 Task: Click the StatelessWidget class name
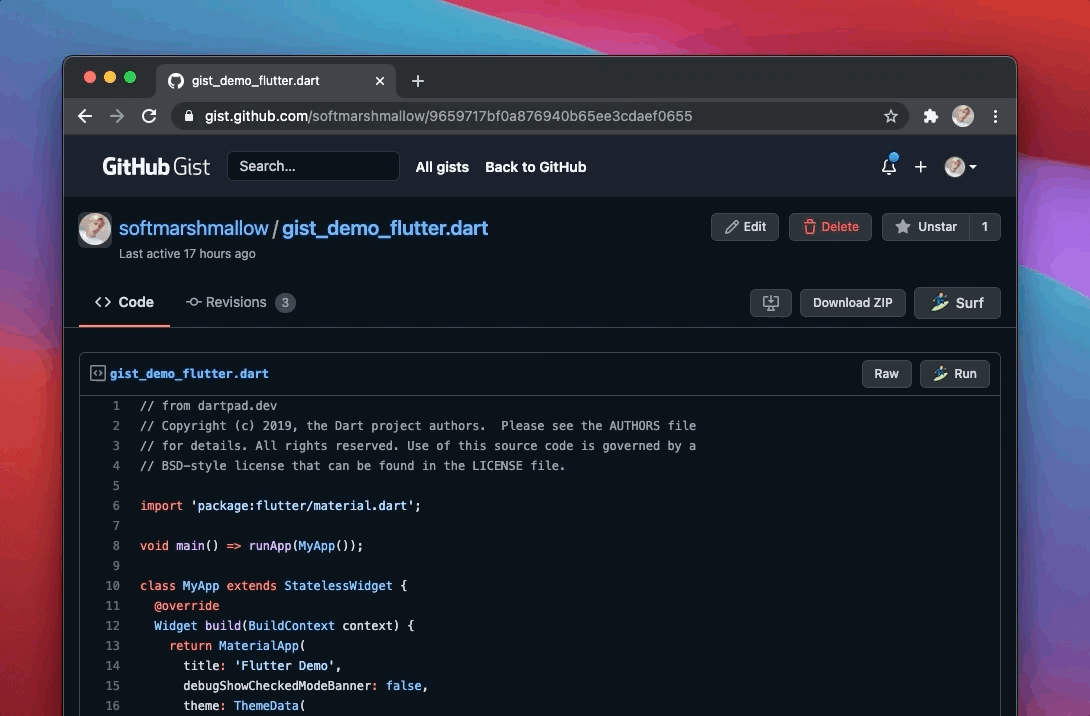(x=338, y=586)
